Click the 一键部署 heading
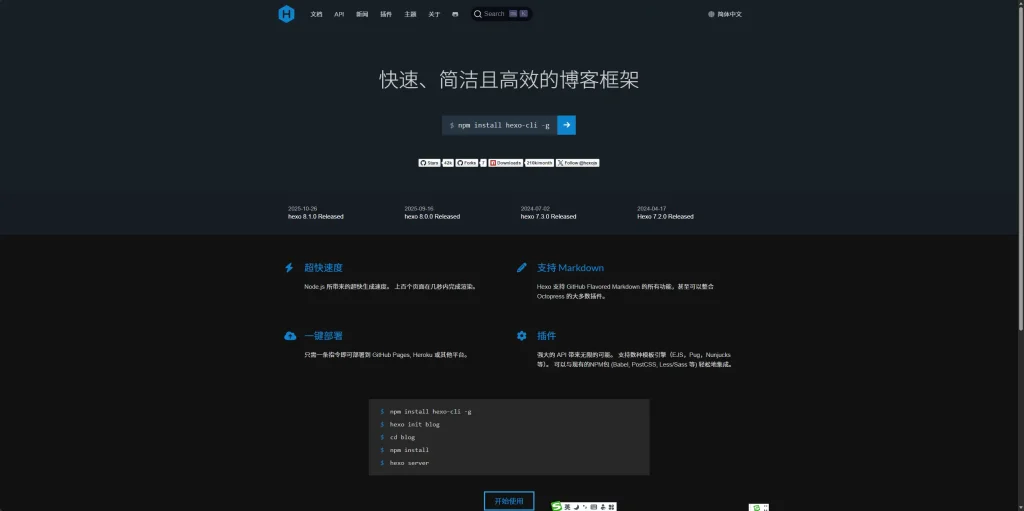Viewport: 1024px width, 511px height. pyautogui.click(x=323, y=336)
